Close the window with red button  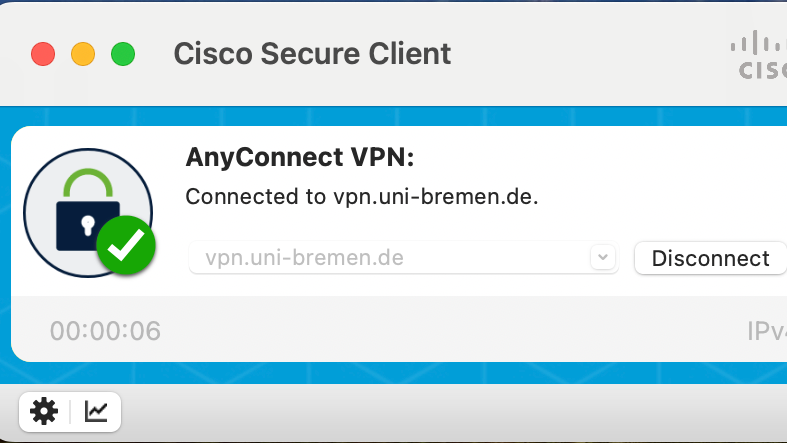coord(43,54)
